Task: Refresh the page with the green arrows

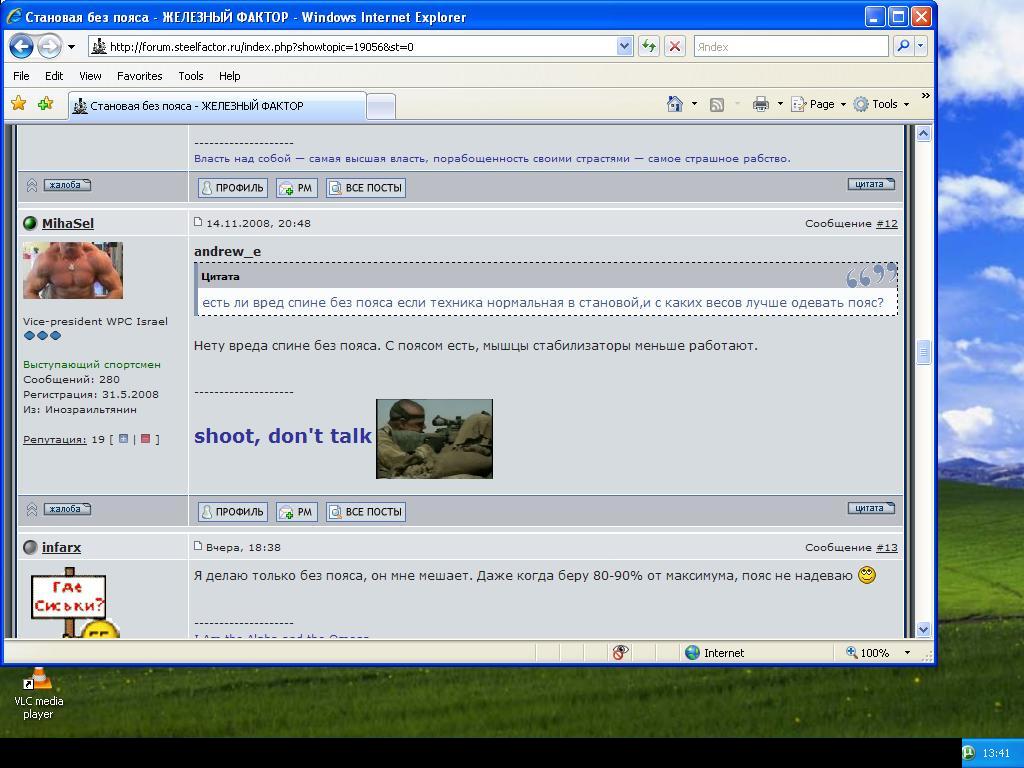Action: point(648,46)
